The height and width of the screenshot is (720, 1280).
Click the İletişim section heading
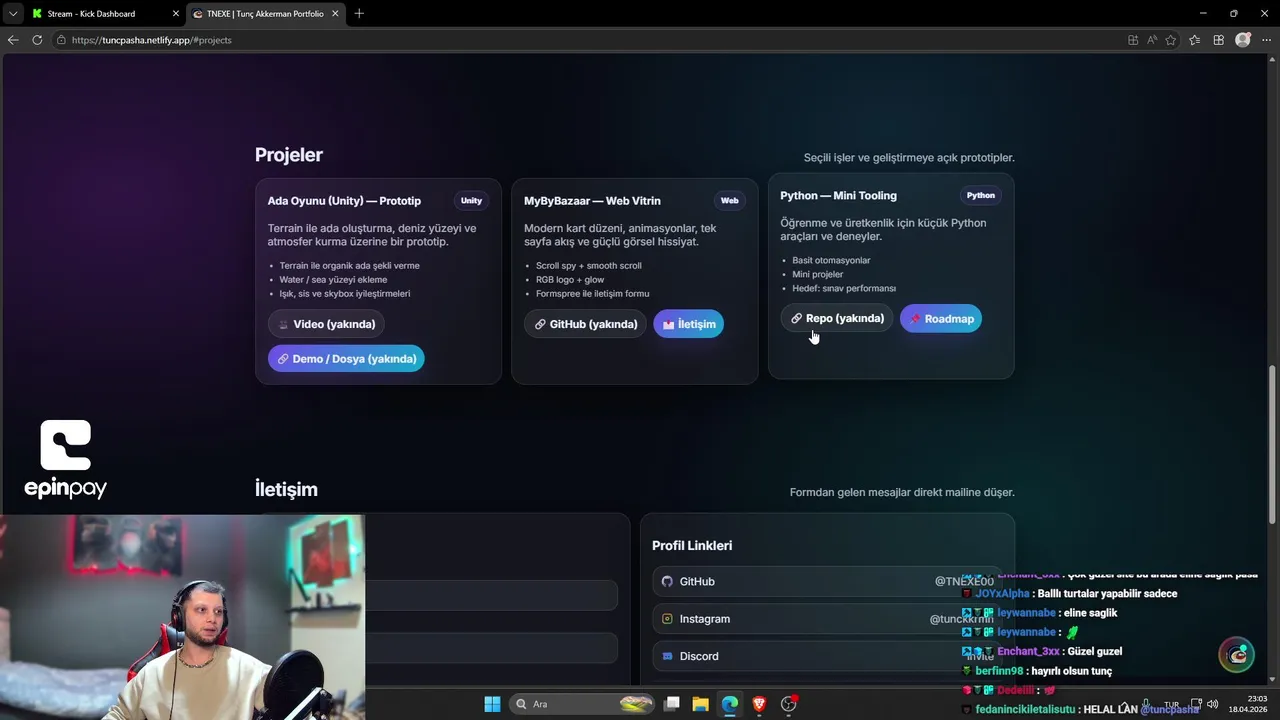286,489
